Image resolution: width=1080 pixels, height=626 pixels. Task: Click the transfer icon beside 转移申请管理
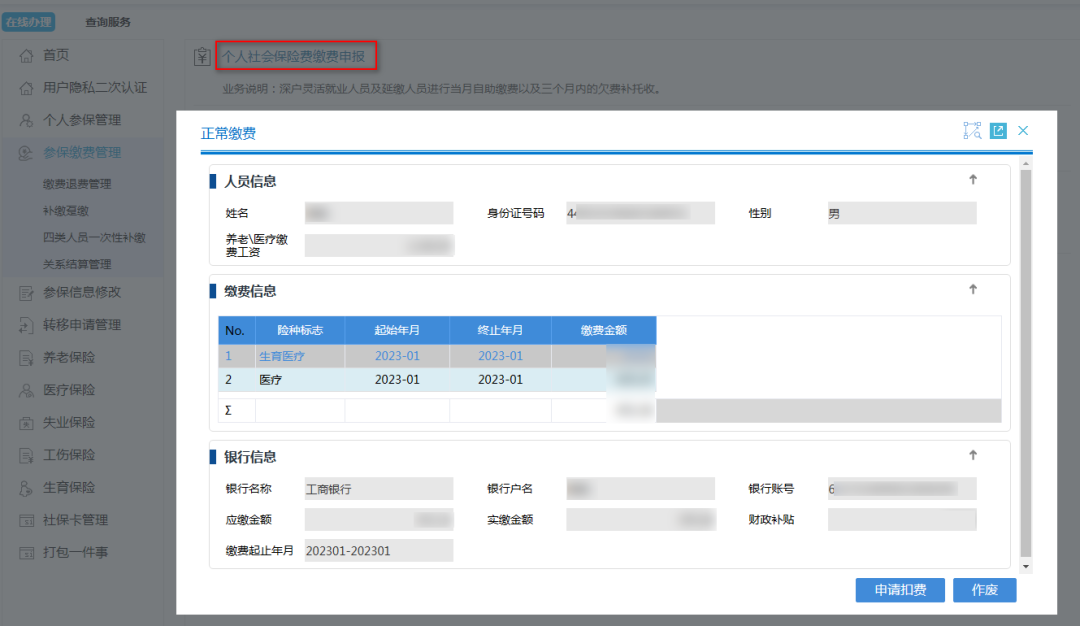click(x=26, y=325)
